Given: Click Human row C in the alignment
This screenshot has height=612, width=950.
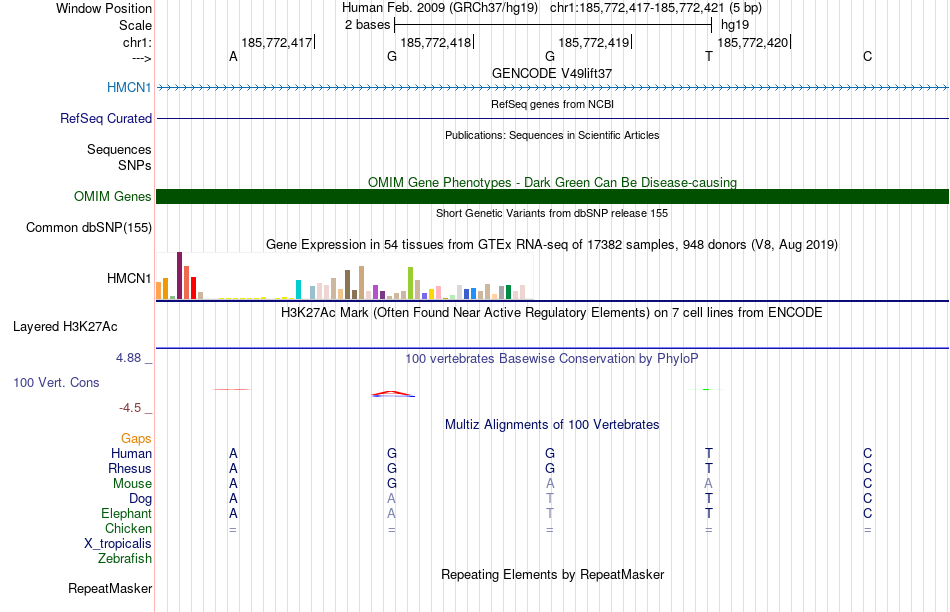Looking at the screenshot, I should click(x=868, y=453).
